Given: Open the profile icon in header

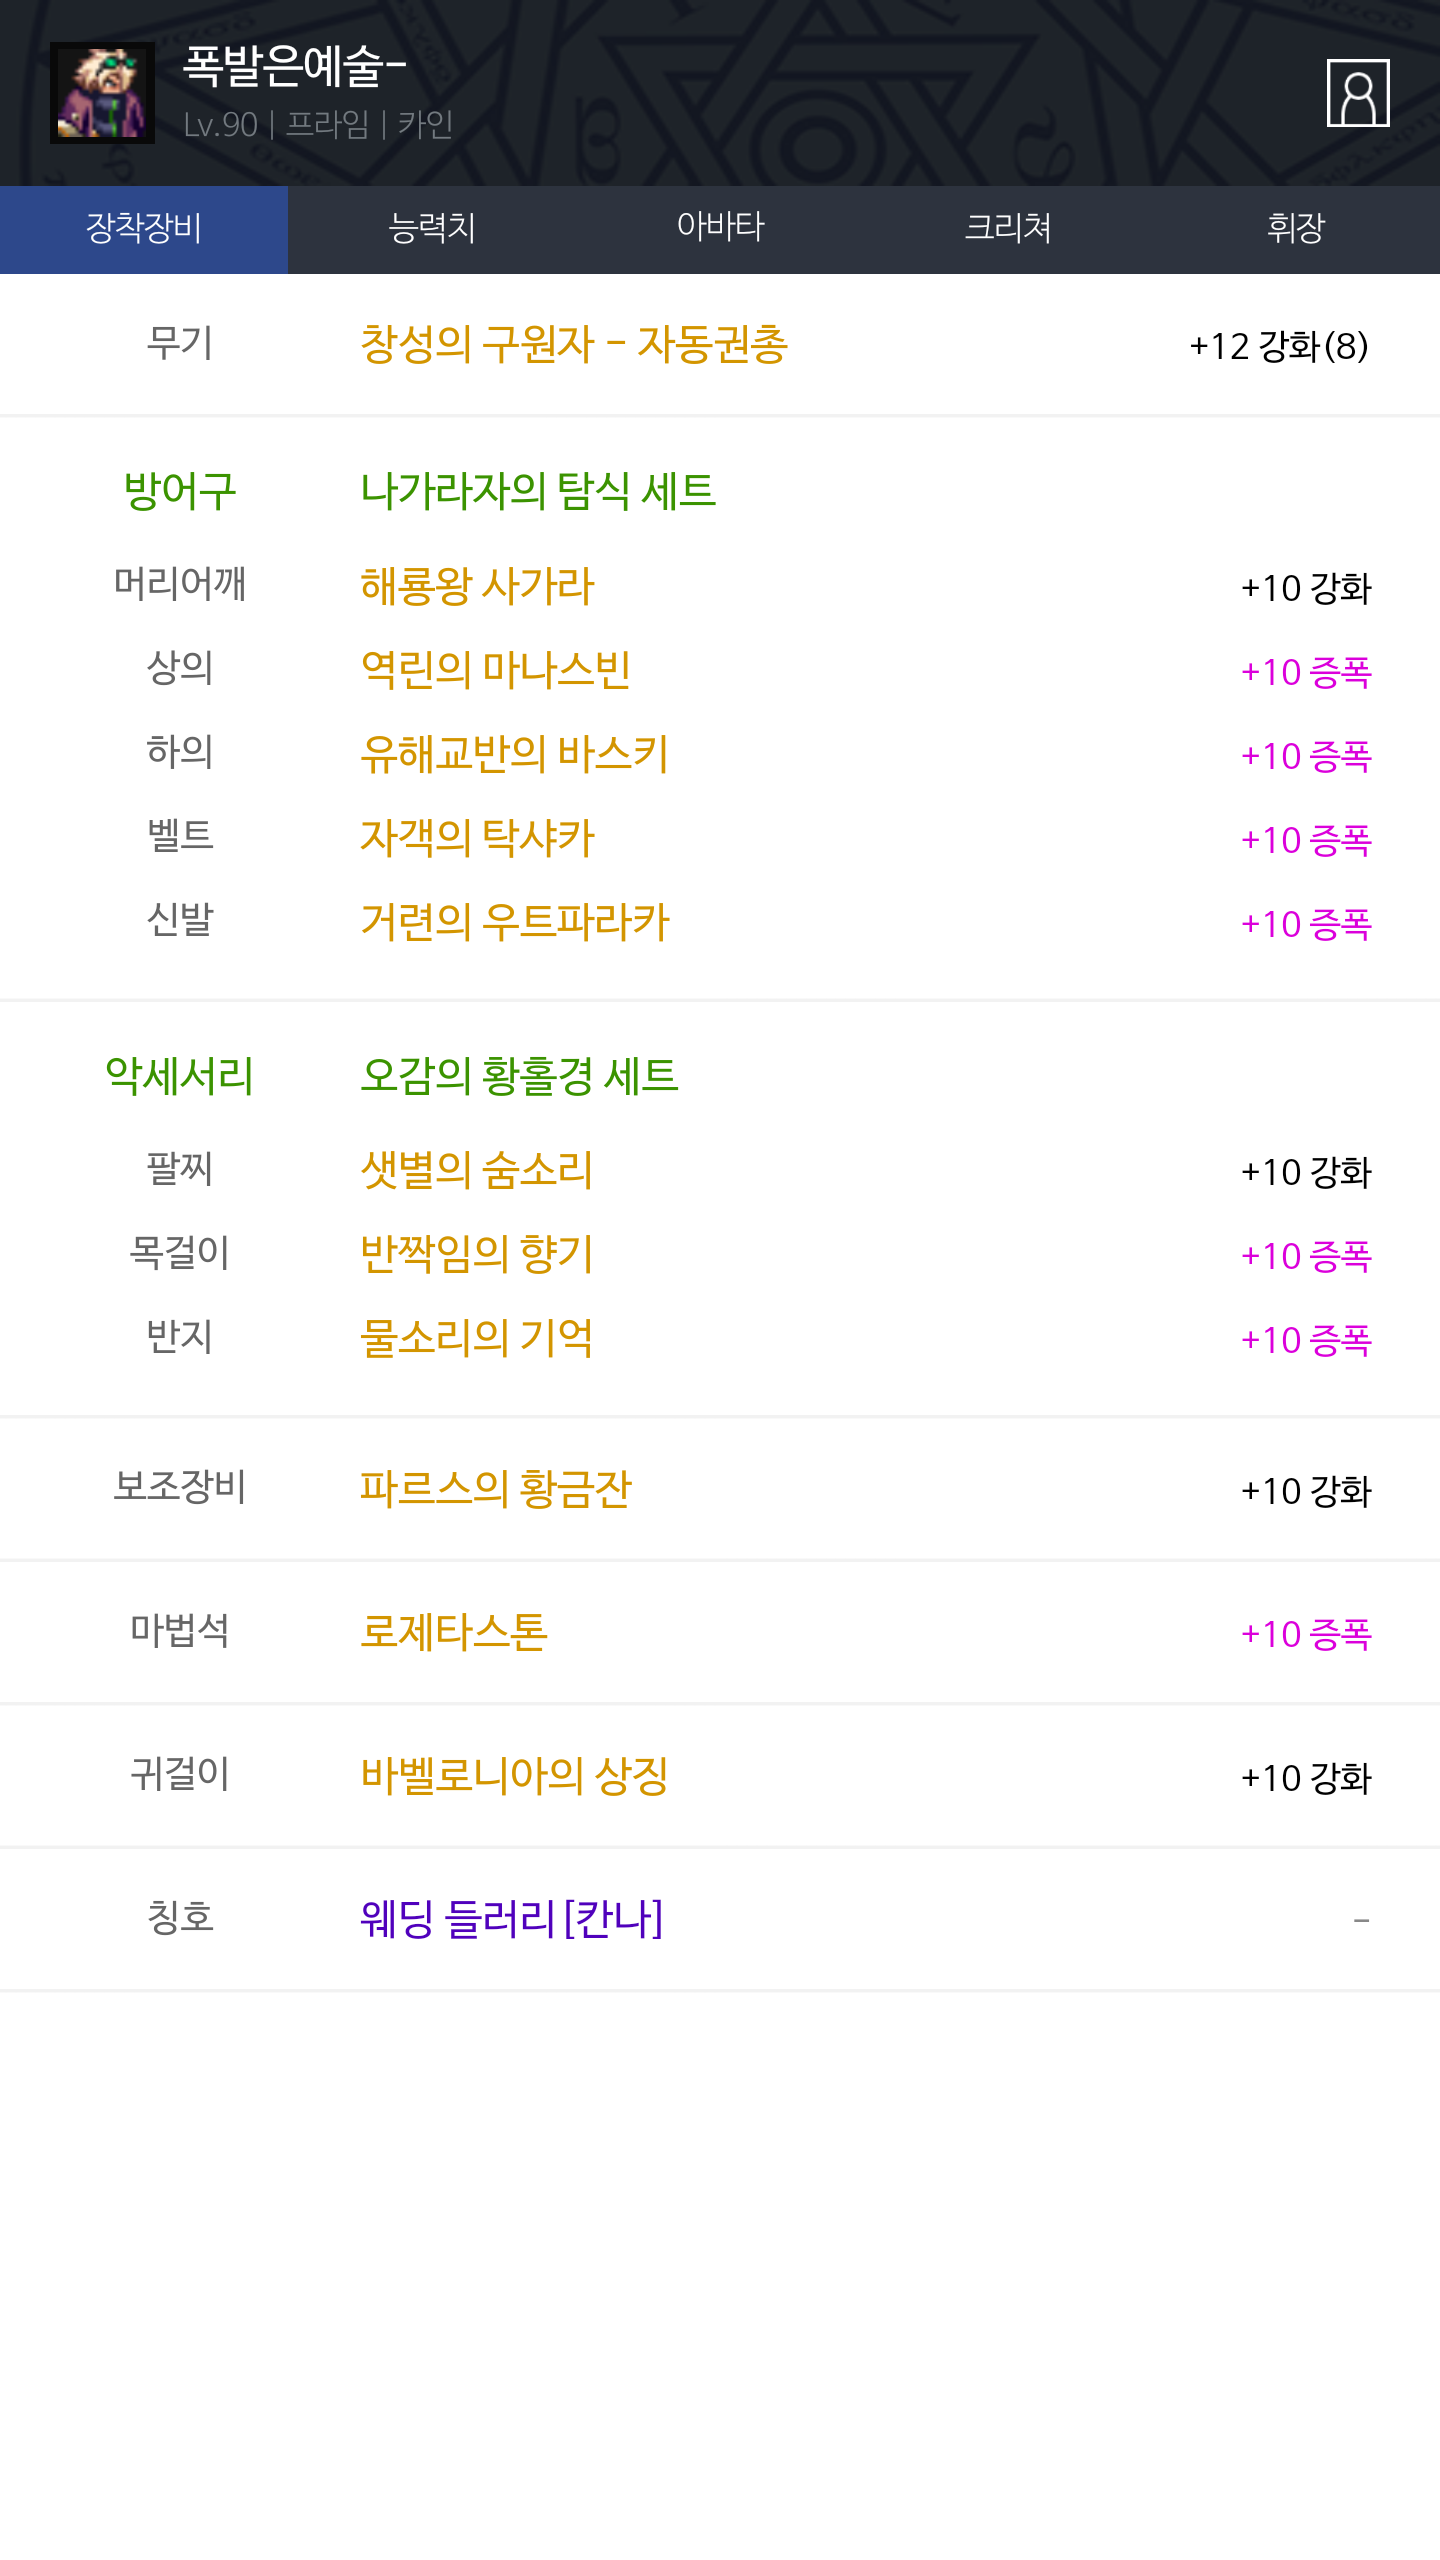Looking at the screenshot, I should click(x=1357, y=93).
